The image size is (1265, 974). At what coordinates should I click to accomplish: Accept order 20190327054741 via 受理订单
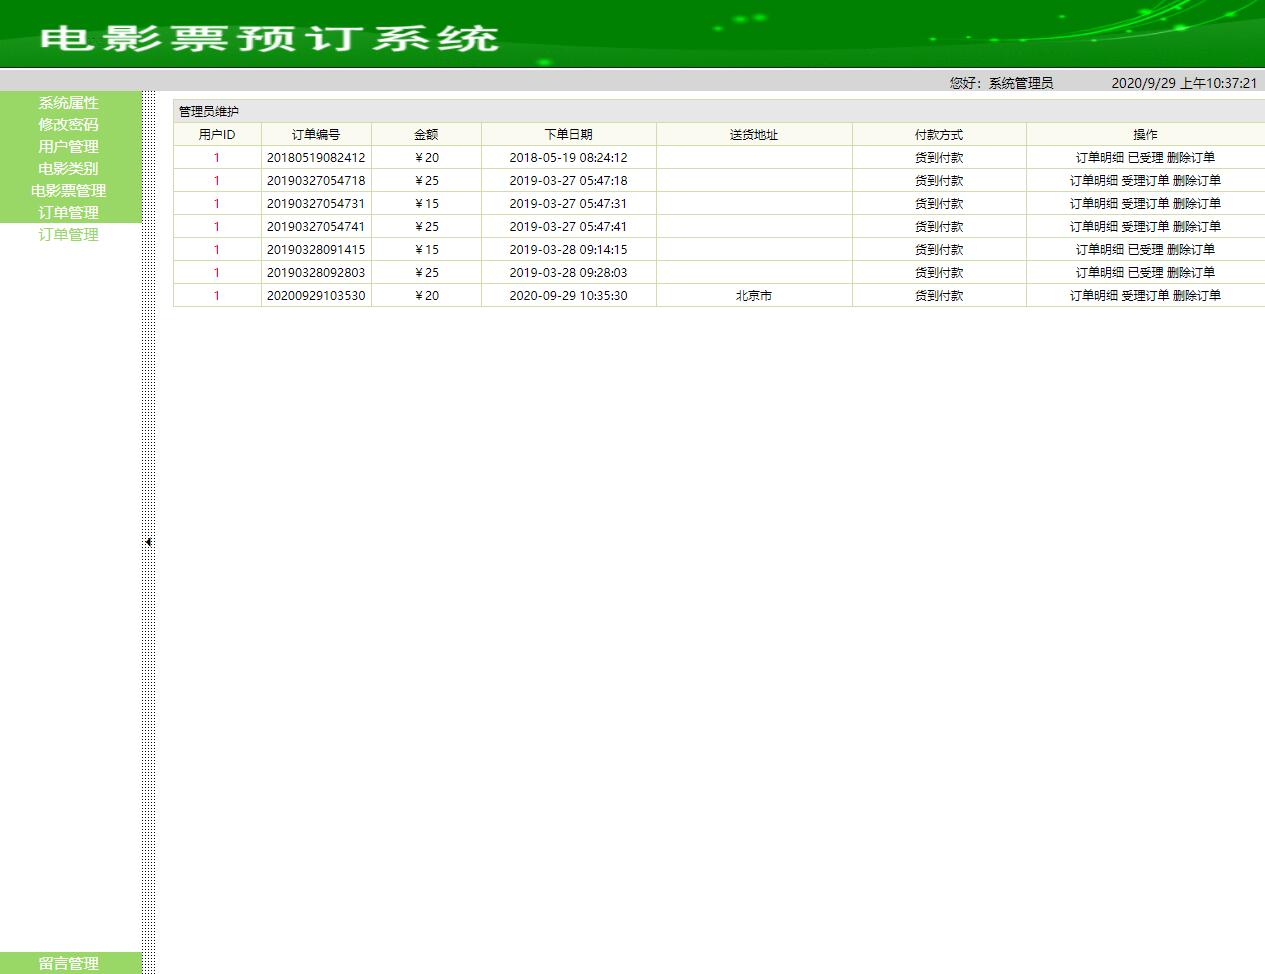coord(1146,227)
